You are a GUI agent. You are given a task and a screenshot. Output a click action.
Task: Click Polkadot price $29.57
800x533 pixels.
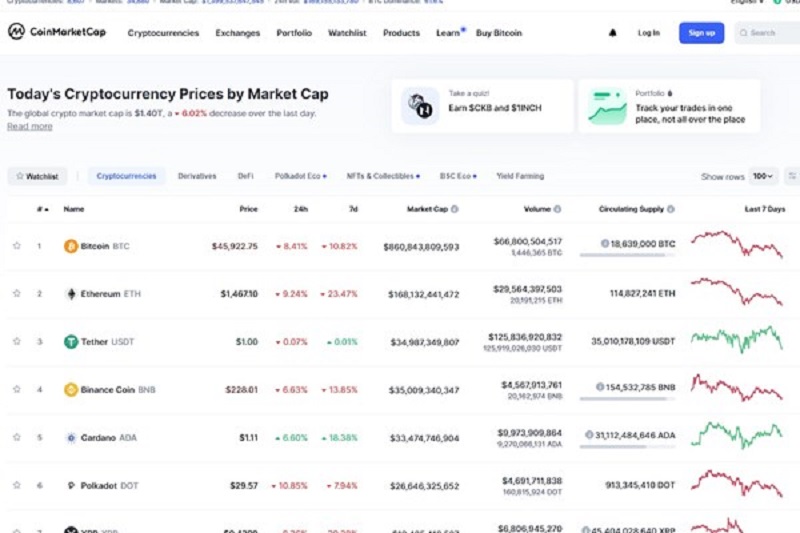pos(244,486)
